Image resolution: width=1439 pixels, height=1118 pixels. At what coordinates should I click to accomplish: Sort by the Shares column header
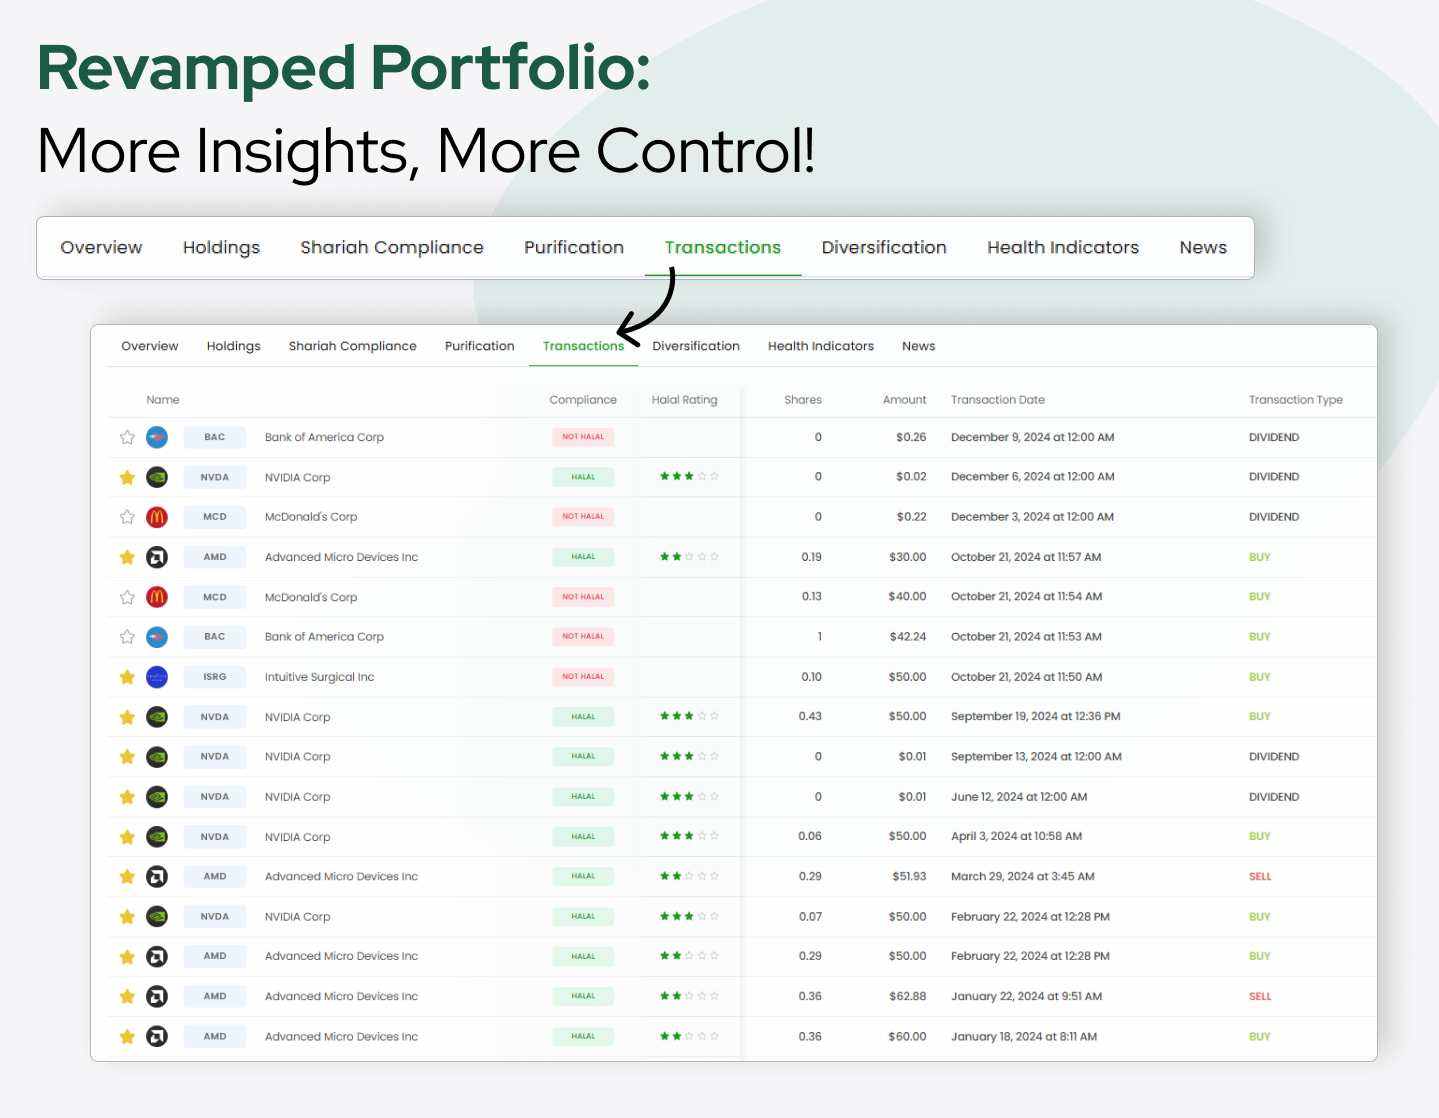803,400
